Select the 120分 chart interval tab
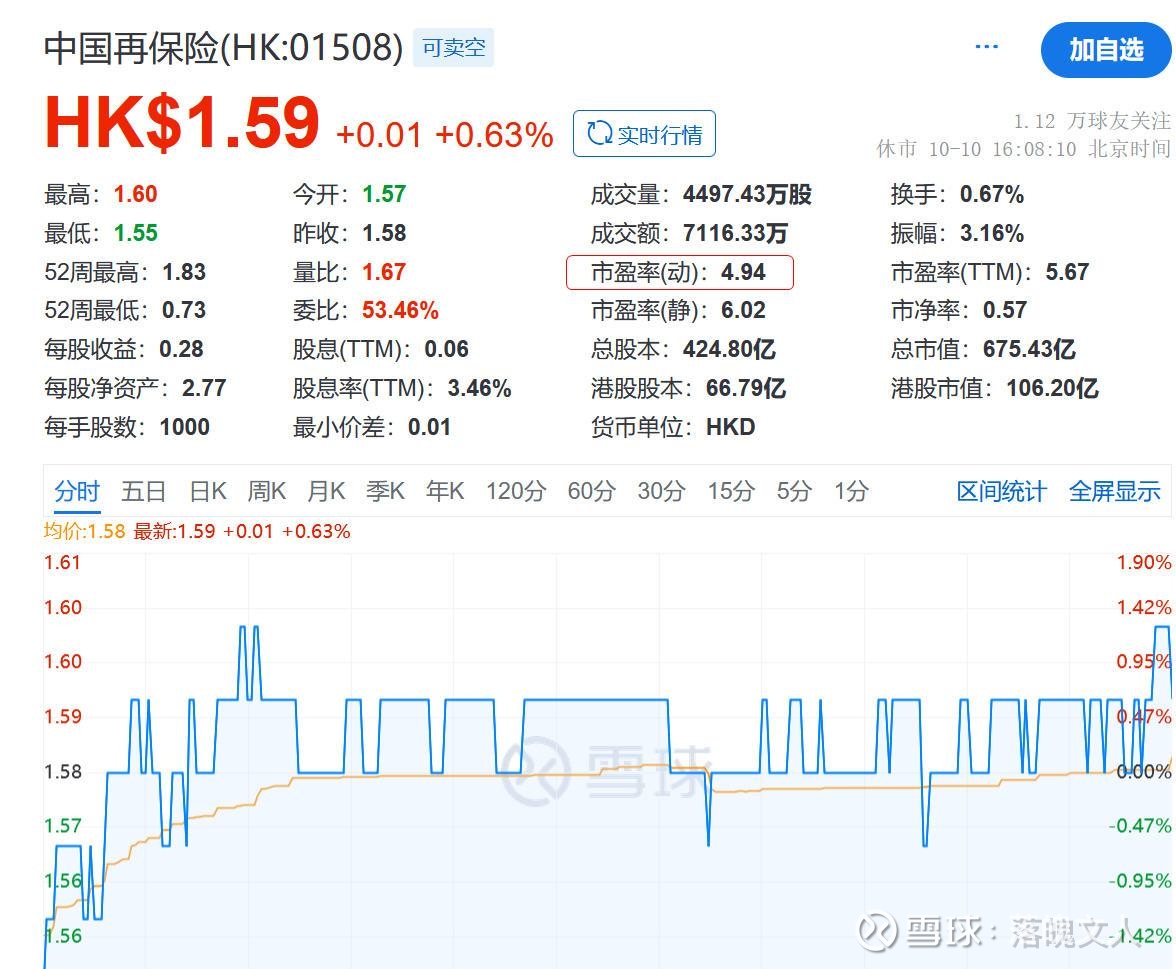 516,491
